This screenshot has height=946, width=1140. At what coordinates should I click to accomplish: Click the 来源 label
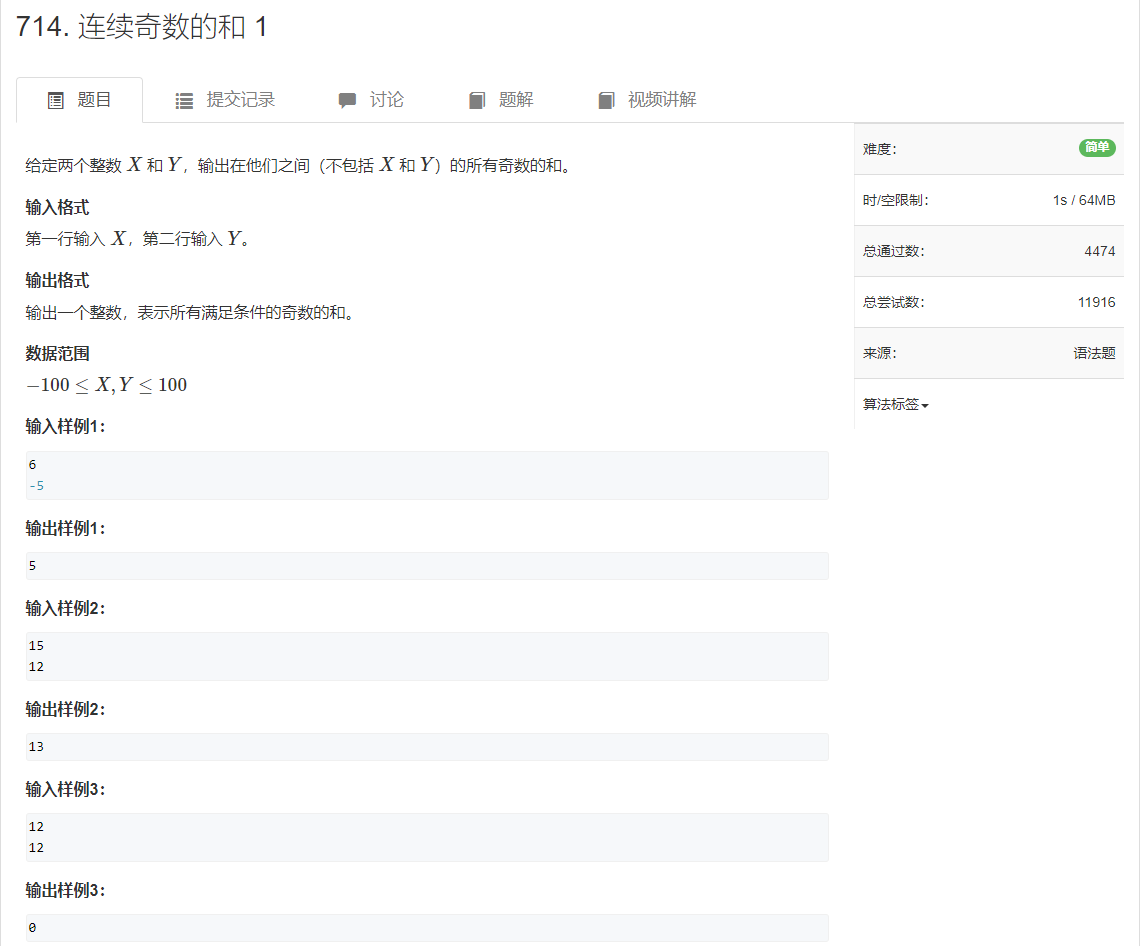click(x=880, y=353)
